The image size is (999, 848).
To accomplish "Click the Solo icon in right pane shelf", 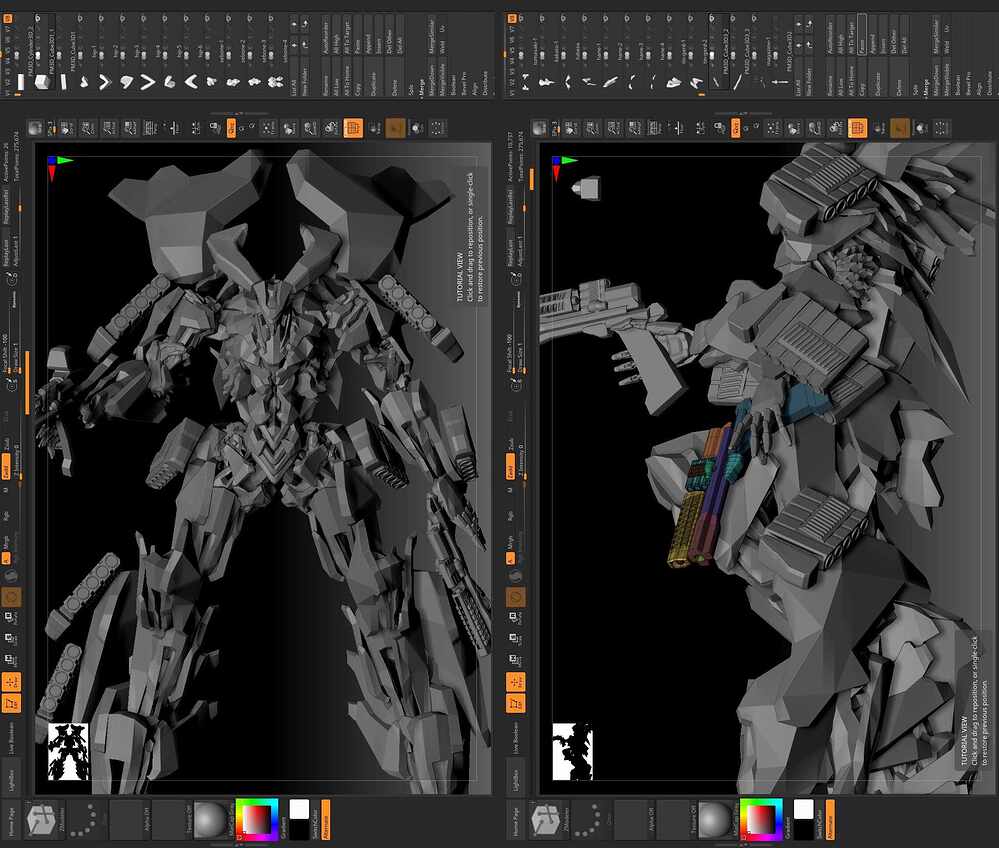I will (921, 128).
